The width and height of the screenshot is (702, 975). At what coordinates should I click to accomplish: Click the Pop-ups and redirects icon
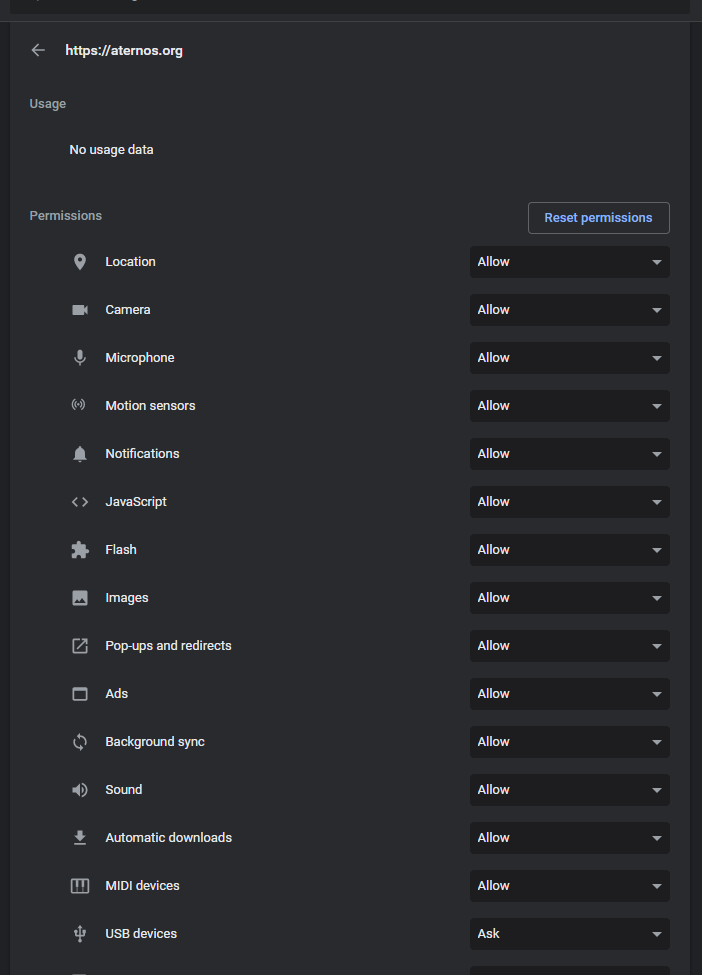point(80,645)
